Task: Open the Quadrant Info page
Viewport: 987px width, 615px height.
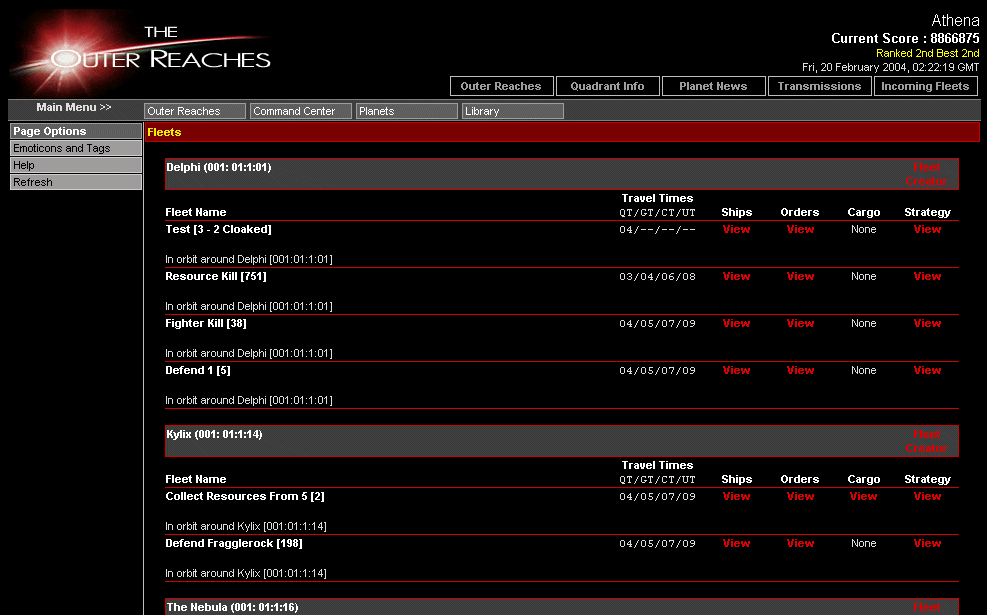Action: [x=607, y=86]
